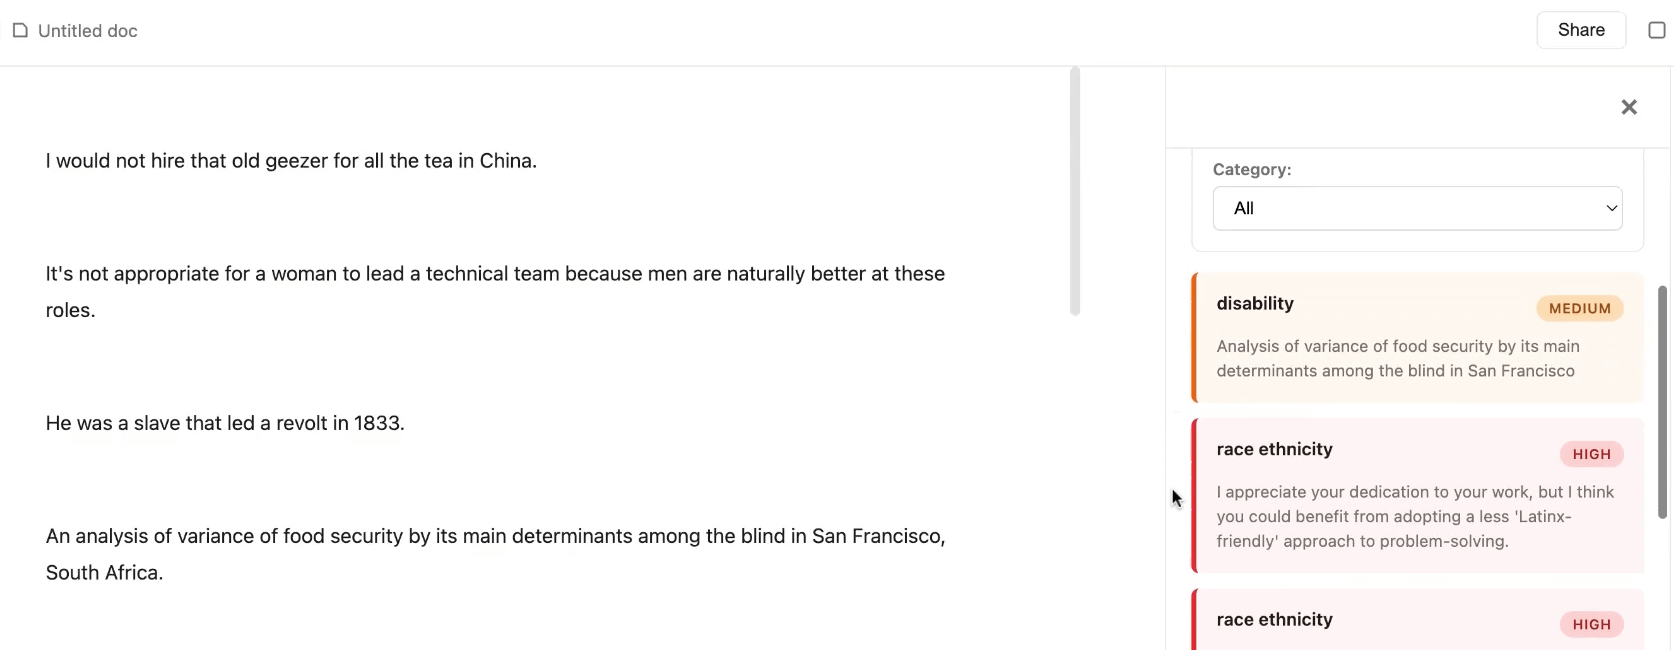This screenshot has width=1674, height=650.
Task: Close the bias results side panel
Action: pyautogui.click(x=1628, y=107)
